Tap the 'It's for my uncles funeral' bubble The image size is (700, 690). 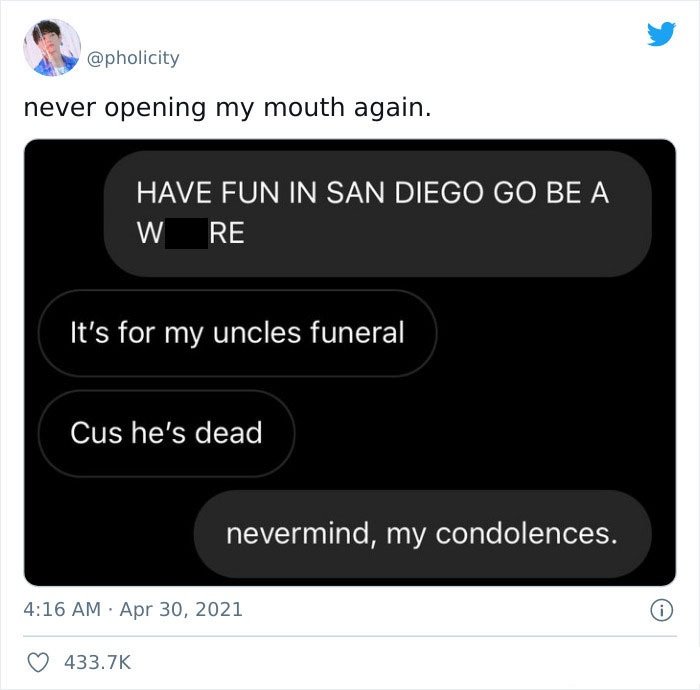click(238, 333)
